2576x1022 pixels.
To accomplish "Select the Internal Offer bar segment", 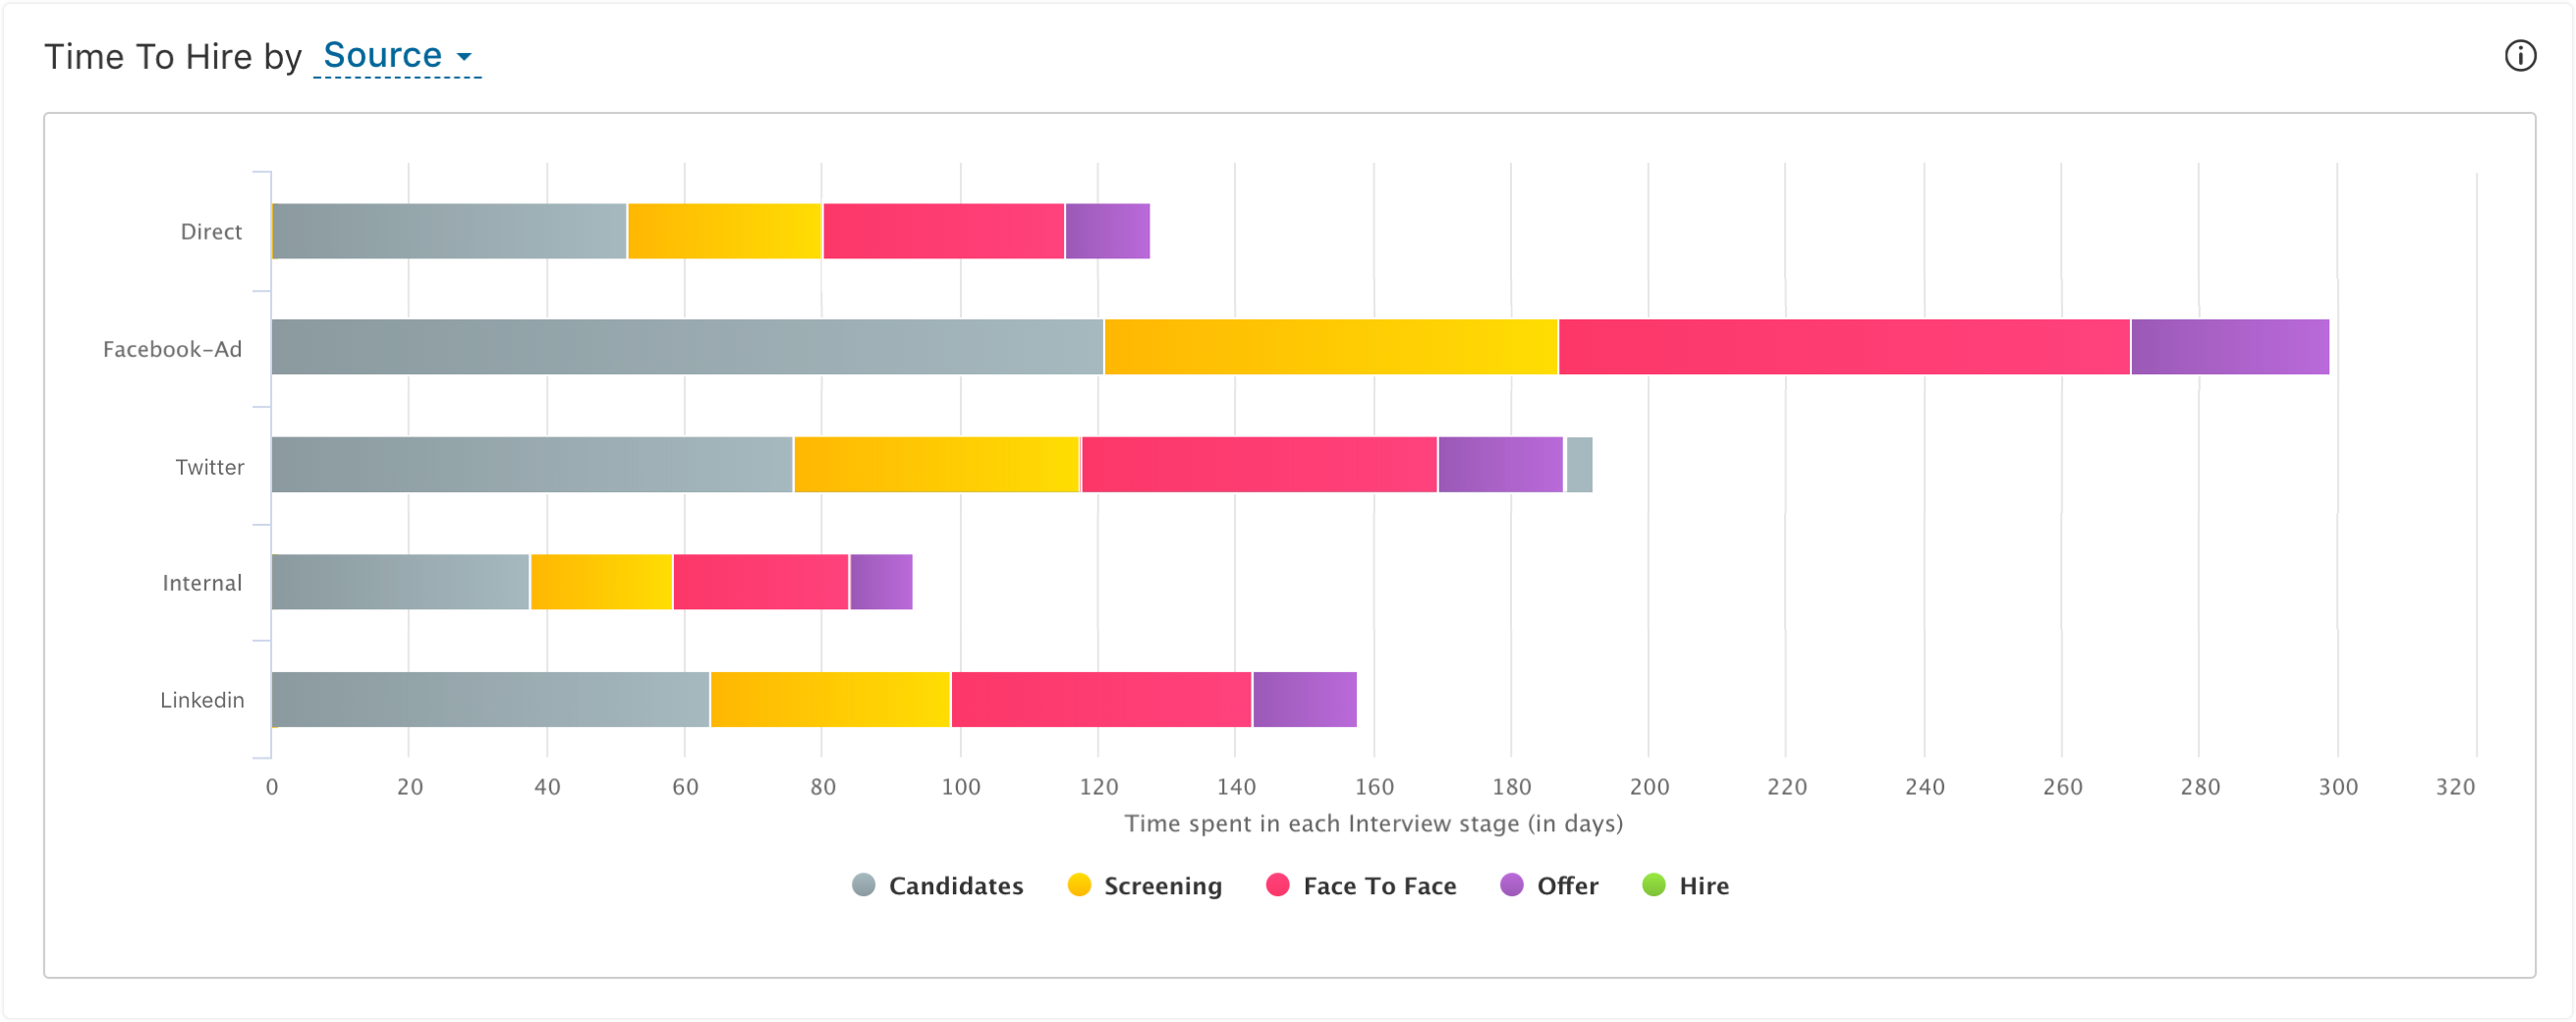I will 881,581.
